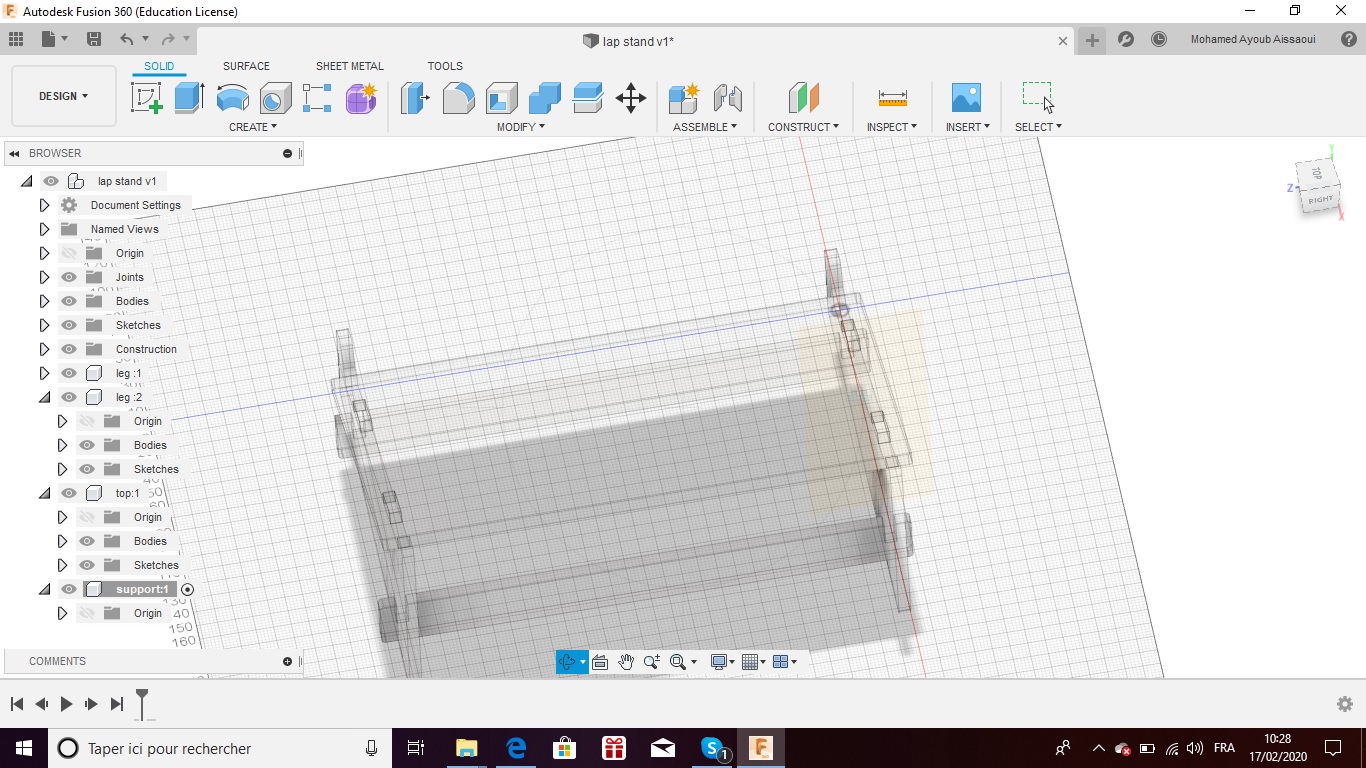1366x768 pixels.
Task: Open the SURFACE tab
Action: tap(246, 66)
